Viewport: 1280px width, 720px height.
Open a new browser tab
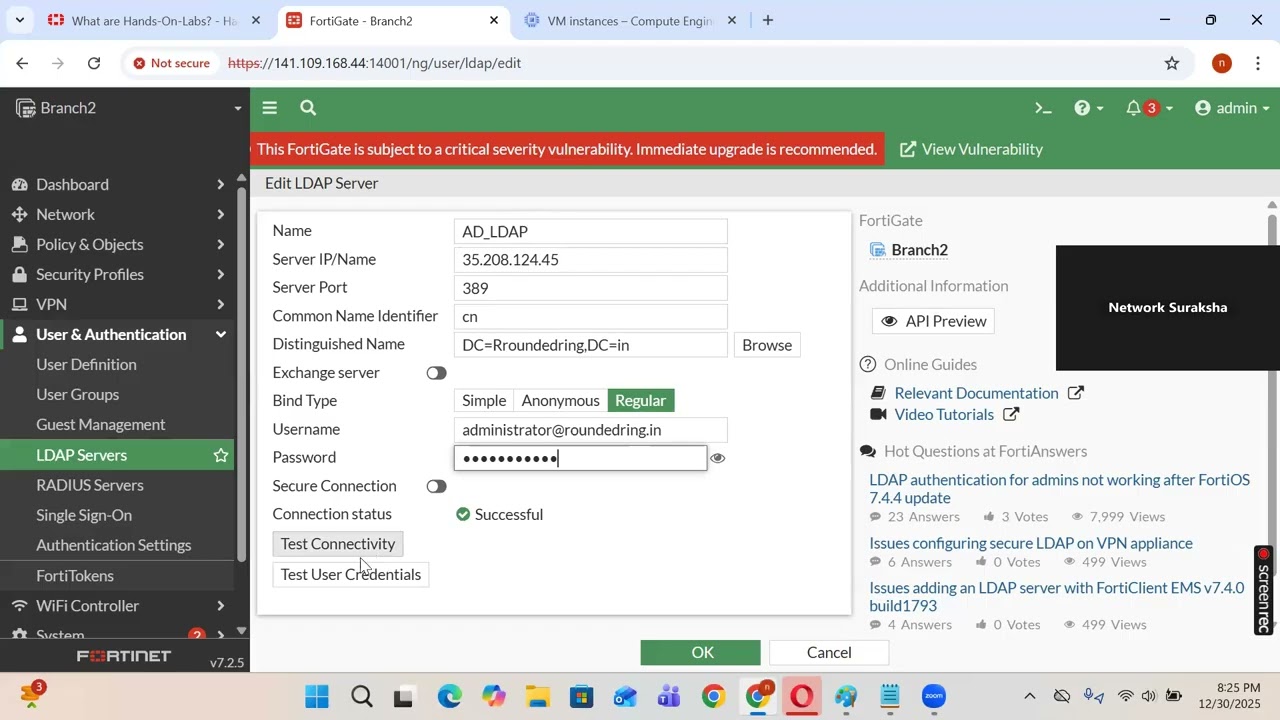click(767, 20)
